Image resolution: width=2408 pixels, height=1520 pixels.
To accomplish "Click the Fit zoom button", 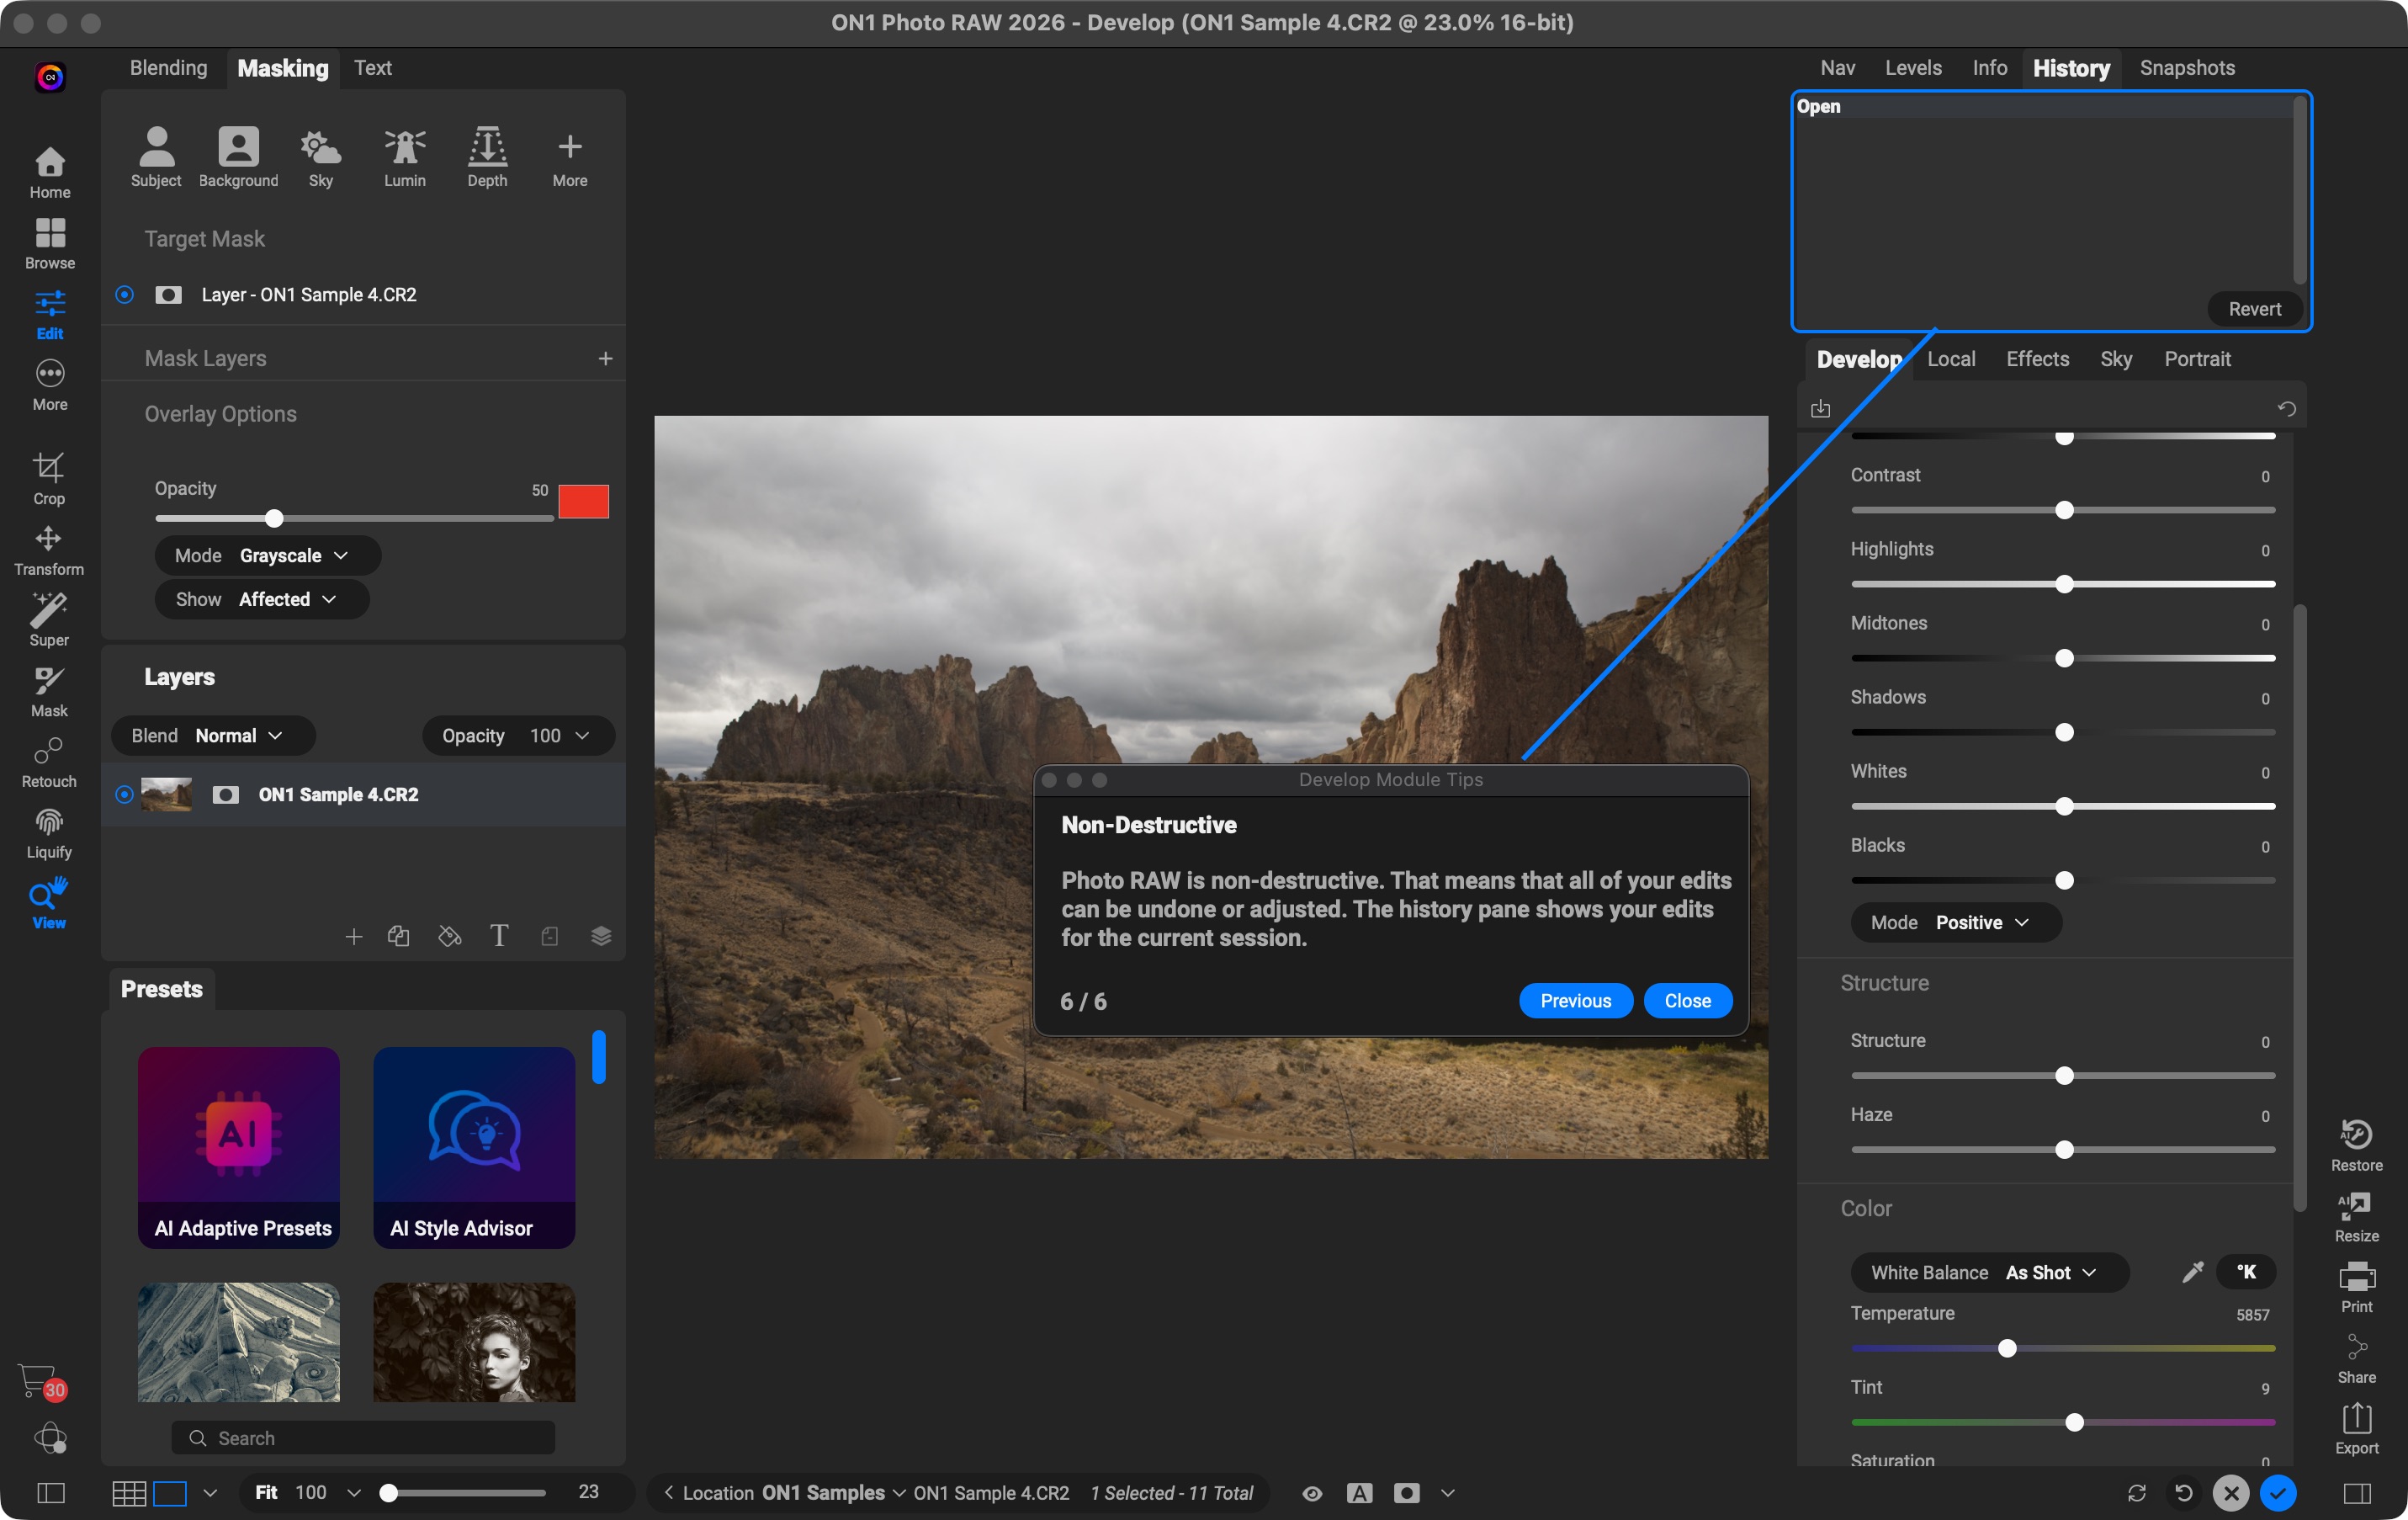I will click(x=266, y=1493).
